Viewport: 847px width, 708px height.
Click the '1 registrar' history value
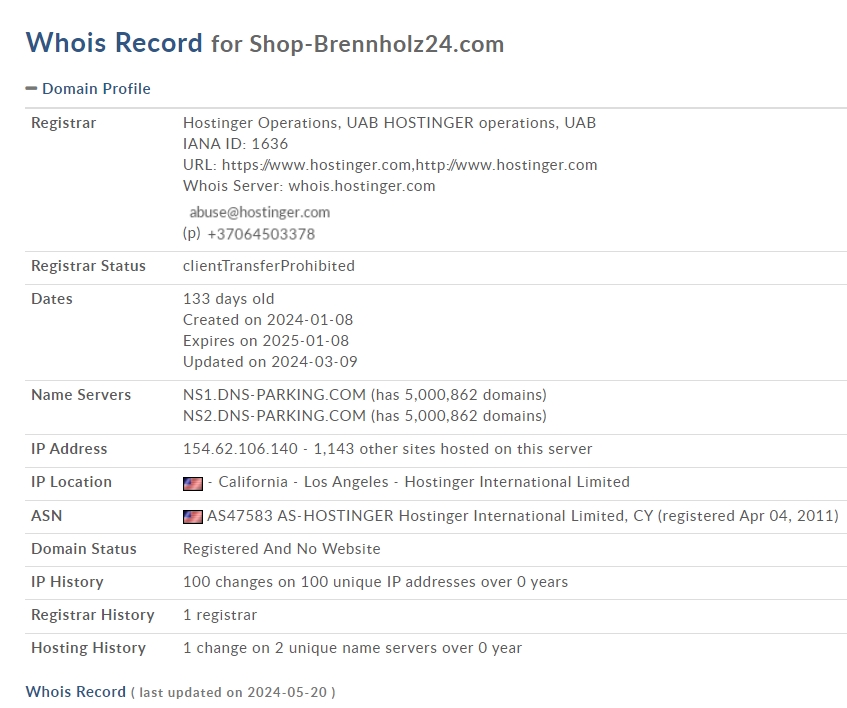click(x=220, y=615)
